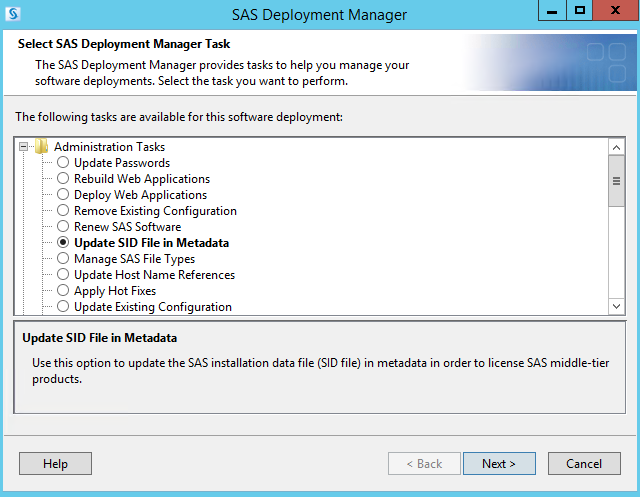Viewport: 640px width, 497px height.
Task: Choose the Apply Hot Fixes radio button
Action: click(64, 291)
